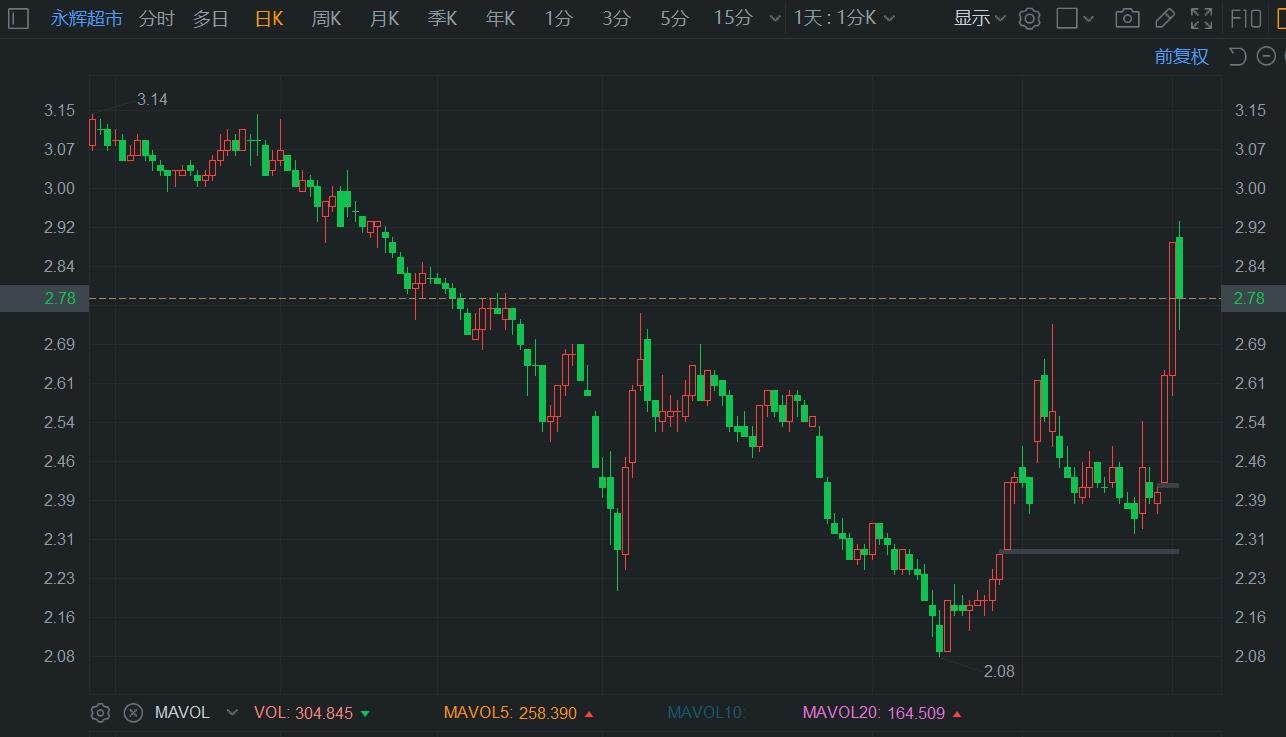Click the 永辉超市 stock name
The image size is (1286, 737).
point(87,18)
